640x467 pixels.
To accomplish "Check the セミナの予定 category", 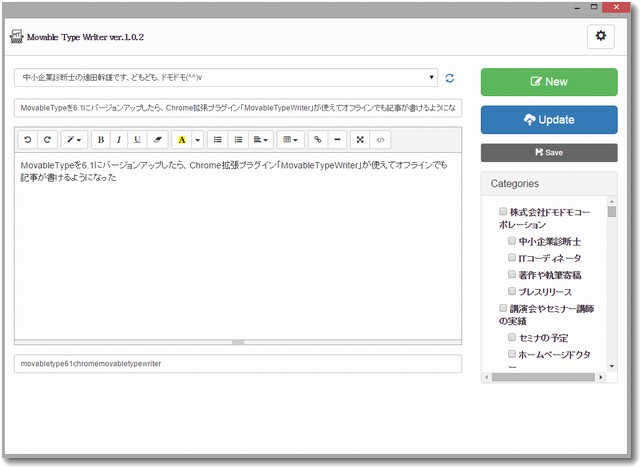I will [x=512, y=337].
